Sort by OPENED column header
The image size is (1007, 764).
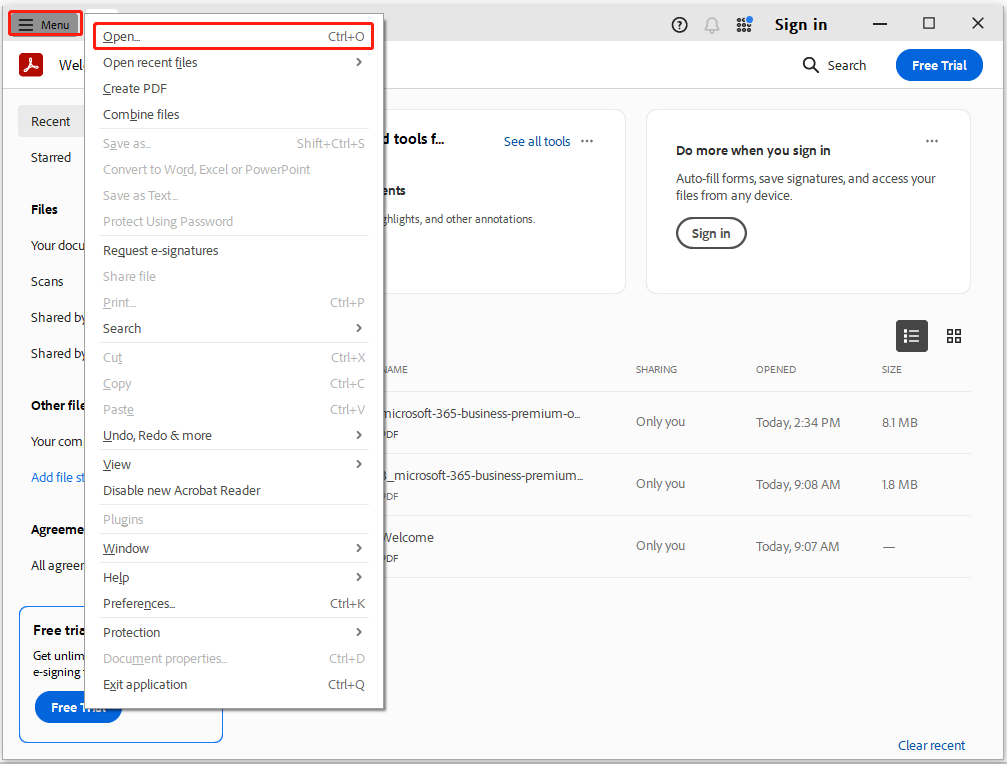tap(775, 369)
